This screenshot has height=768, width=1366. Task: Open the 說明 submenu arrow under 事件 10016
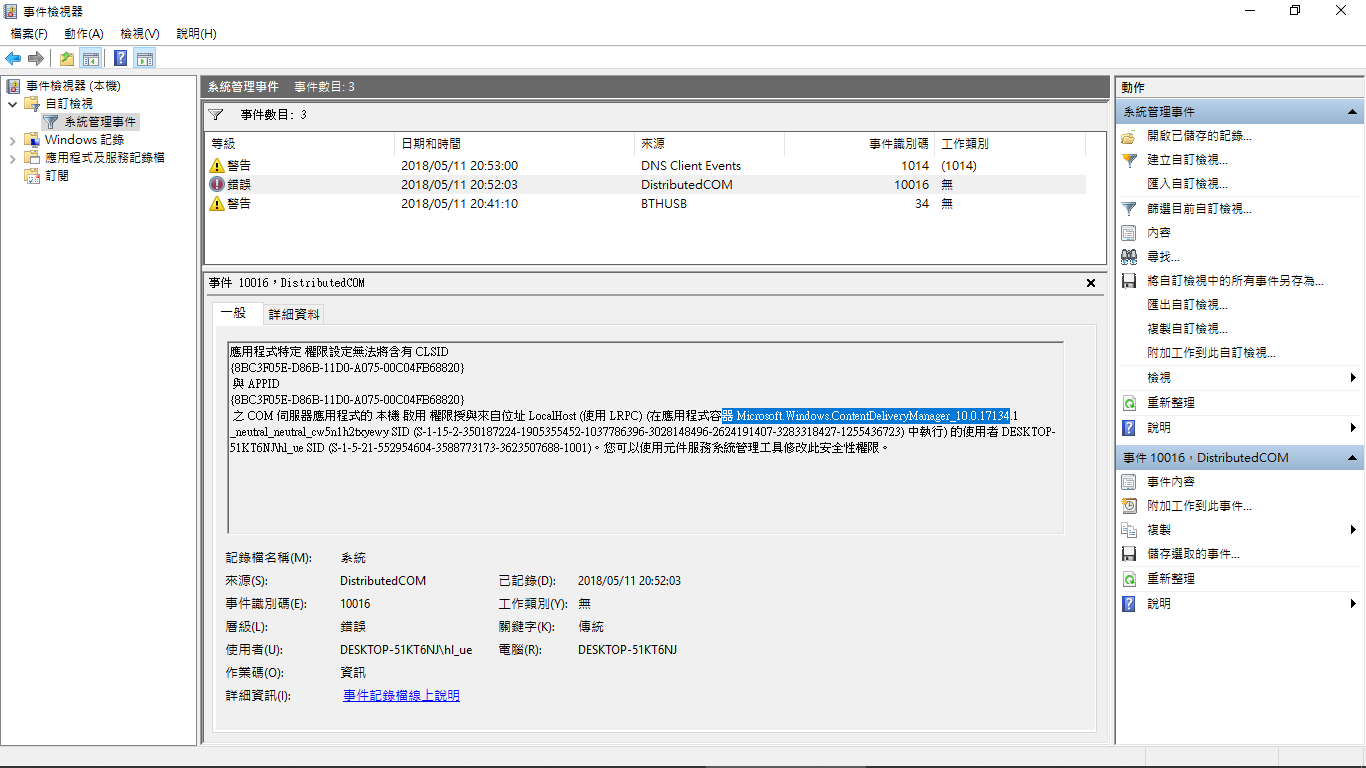tap(1353, 604)
